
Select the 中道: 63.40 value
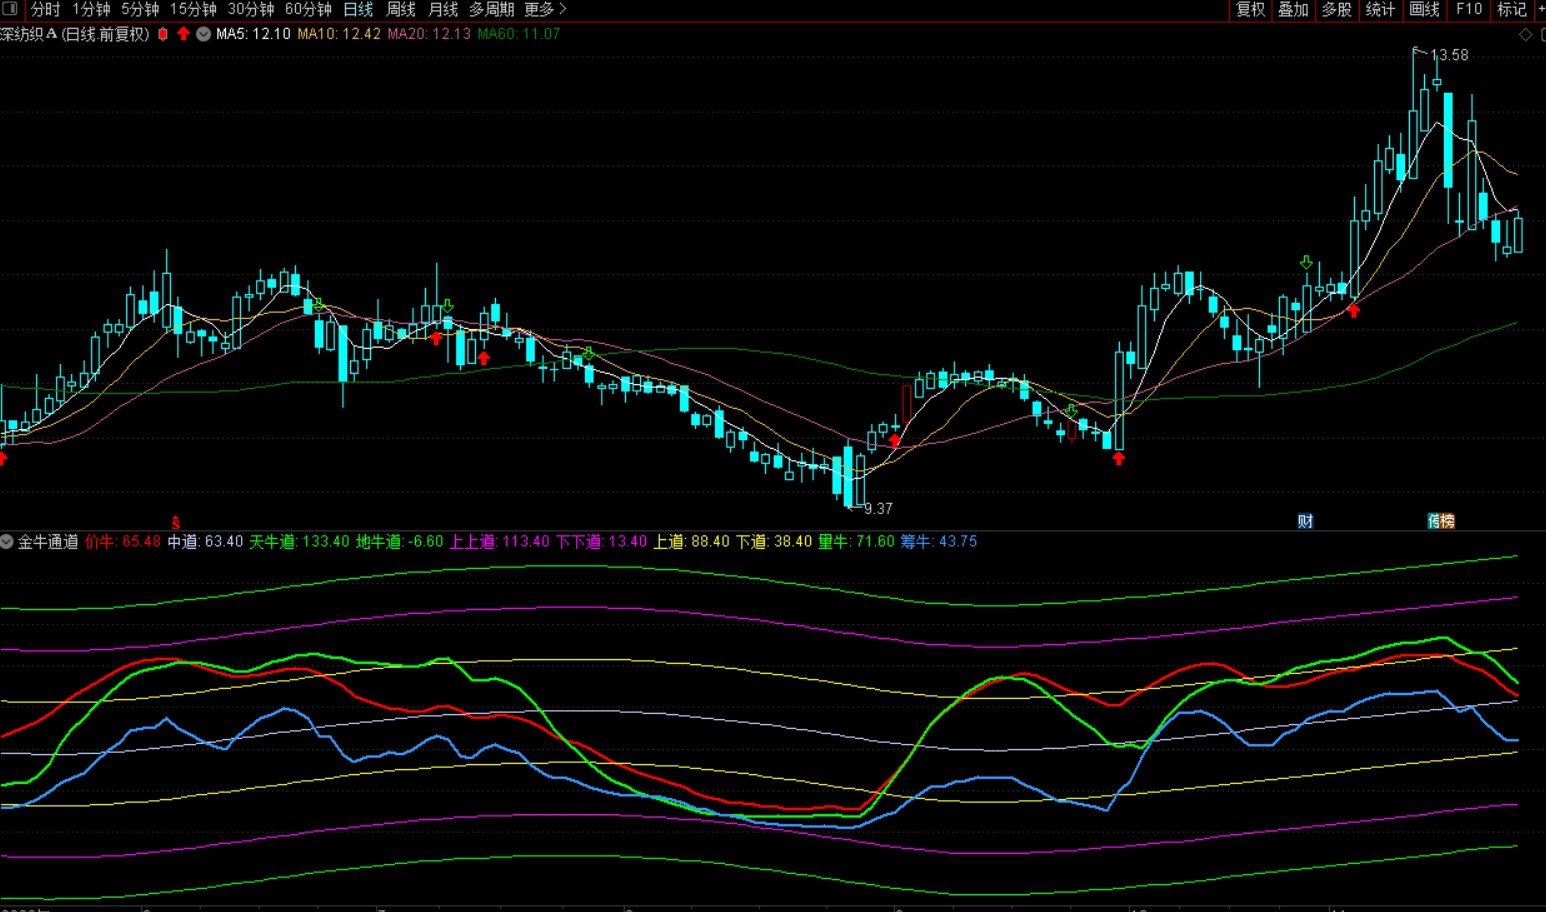[x=205, y=542]
